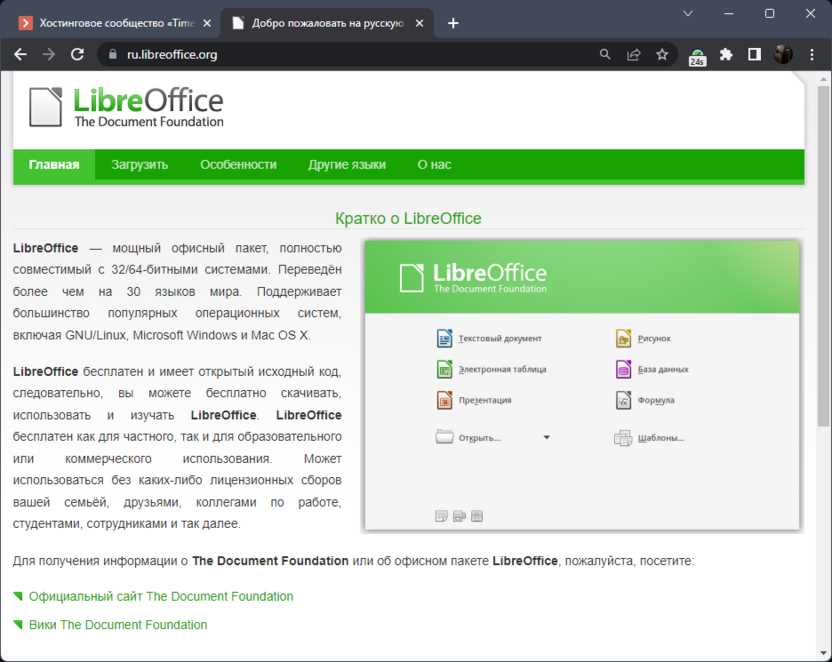The image size is (832, 662).
Task: Open the extension icon showing 24s badge
Action: pyautogui.click(x=697, y=57)
